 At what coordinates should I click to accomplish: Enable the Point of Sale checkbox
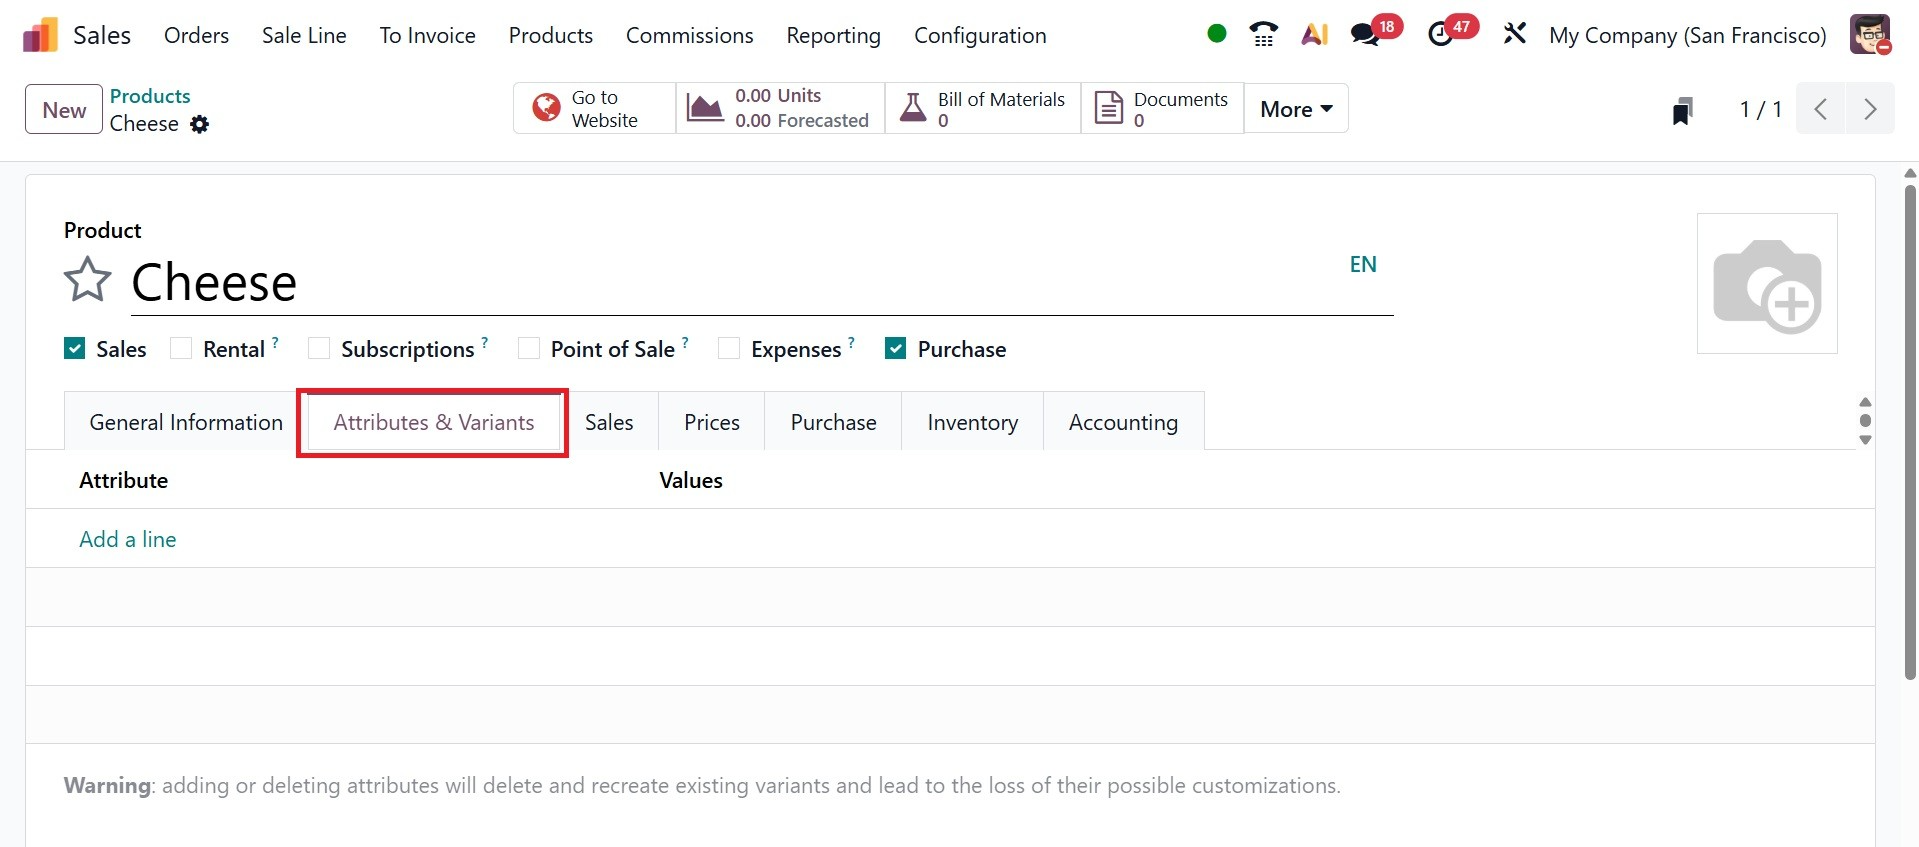click(x=529, y=349)
